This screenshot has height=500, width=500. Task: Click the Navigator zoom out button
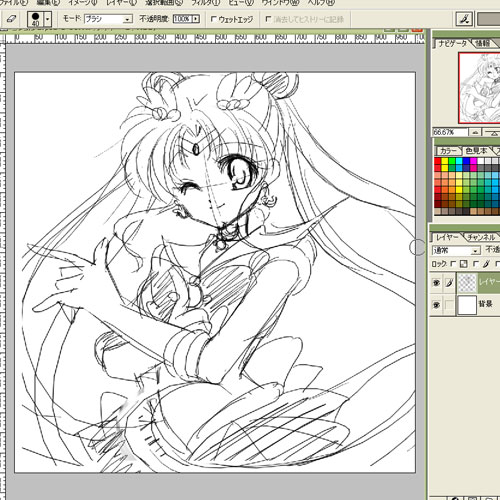click(x=476, y=132)
